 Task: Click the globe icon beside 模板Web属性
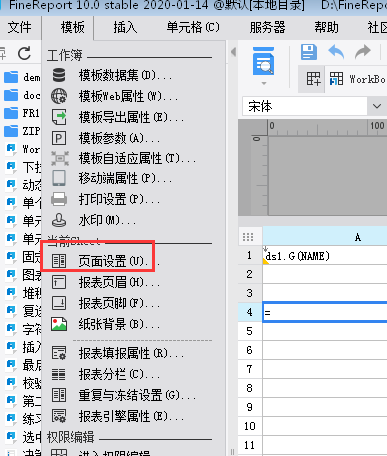(x=59, y=96)
